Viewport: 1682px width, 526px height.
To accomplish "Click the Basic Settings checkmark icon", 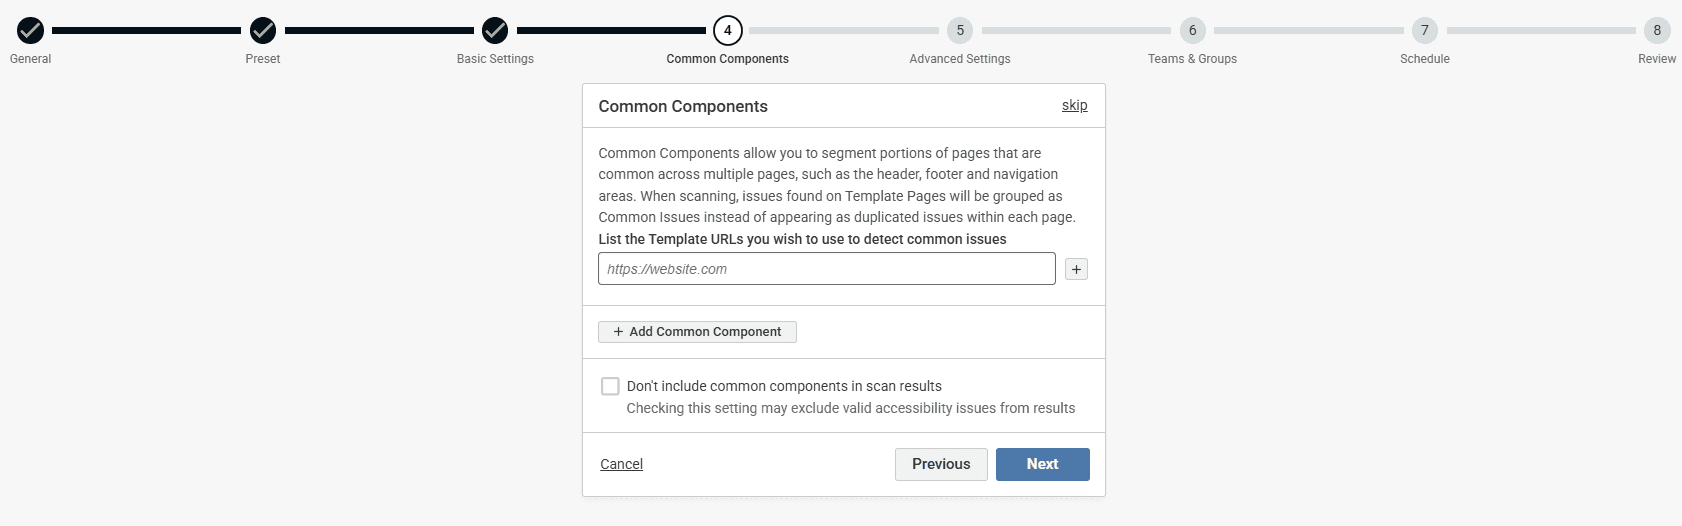I will click(495, 31).
